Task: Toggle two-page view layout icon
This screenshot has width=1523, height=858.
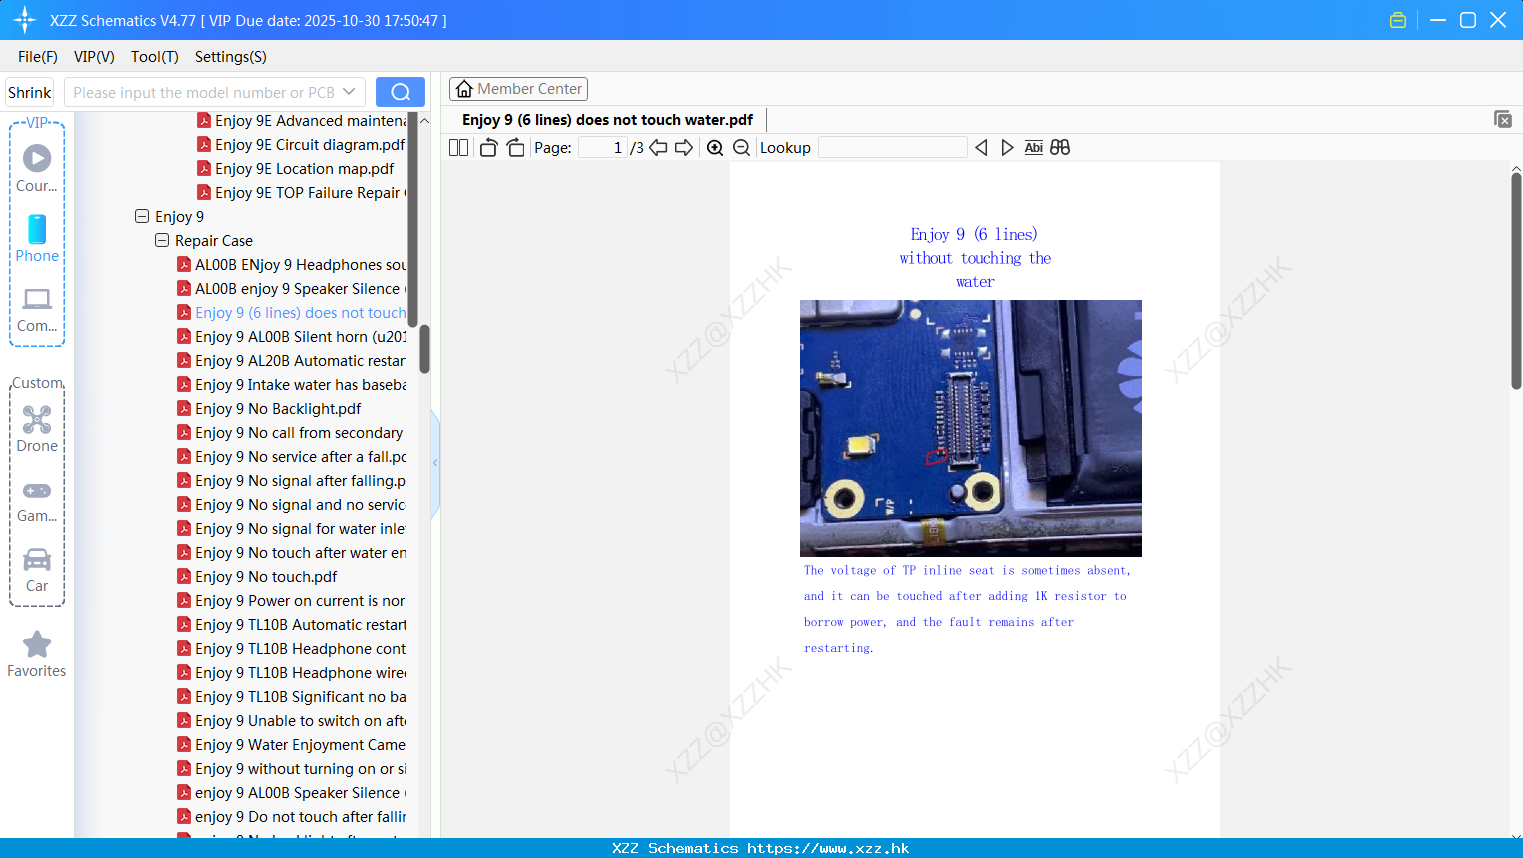Action: click(458, 147)
